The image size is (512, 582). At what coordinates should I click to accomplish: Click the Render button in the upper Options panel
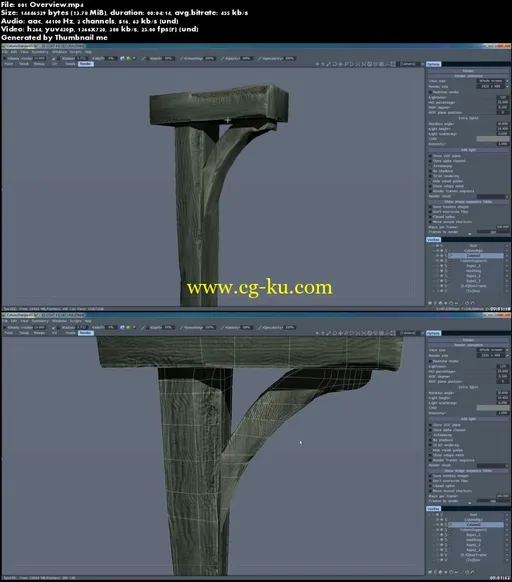point(468,71)
